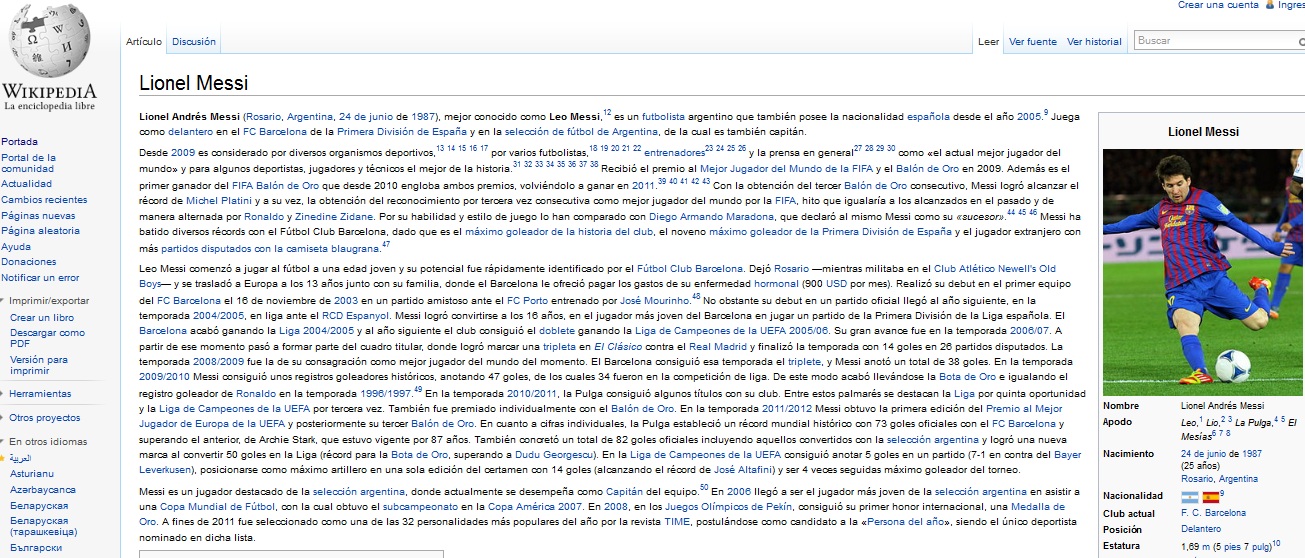Click into the Buscar search field
This screenshot has width=1305, height=558.
1210,41
